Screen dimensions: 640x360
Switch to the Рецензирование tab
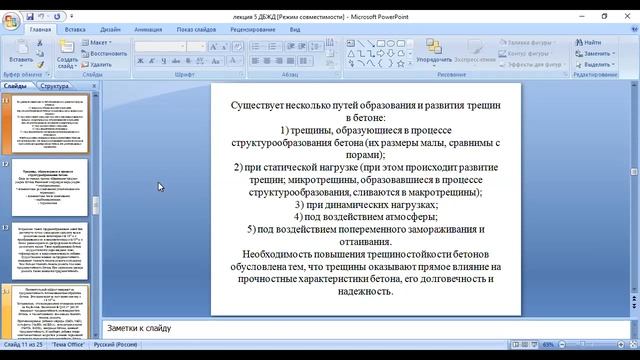point(253,30)
